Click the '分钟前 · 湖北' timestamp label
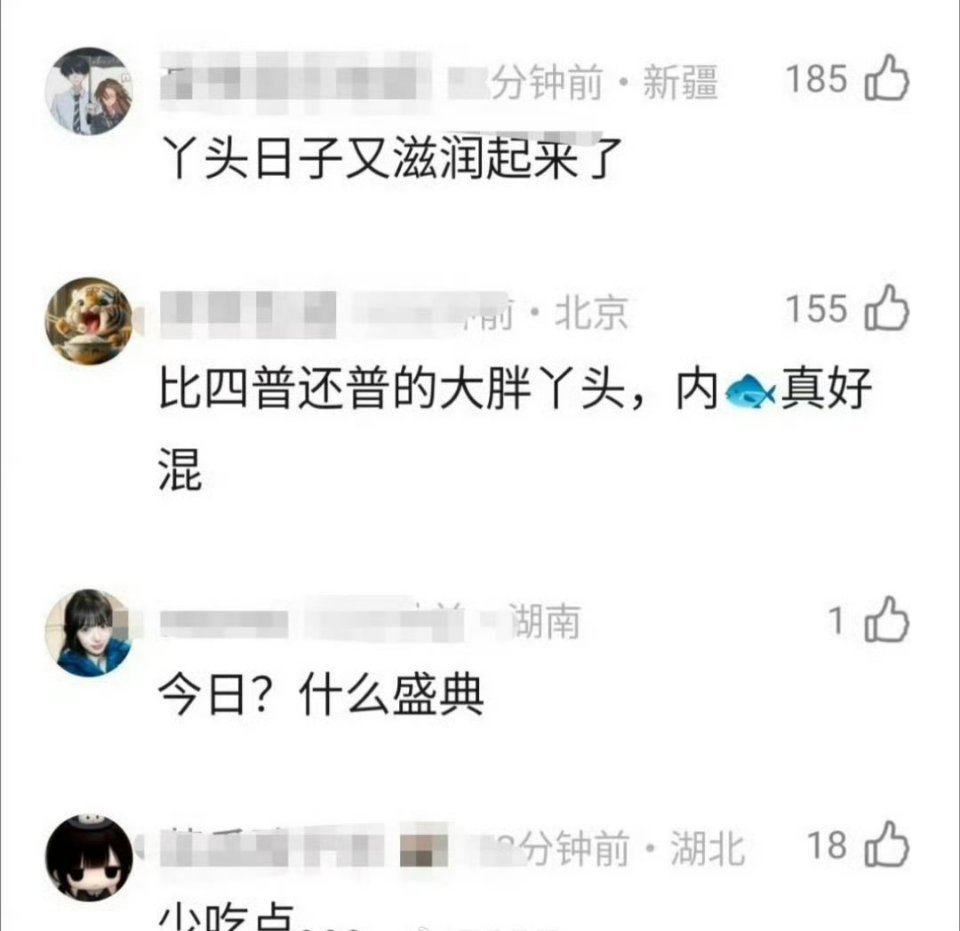 pos(632,848)
